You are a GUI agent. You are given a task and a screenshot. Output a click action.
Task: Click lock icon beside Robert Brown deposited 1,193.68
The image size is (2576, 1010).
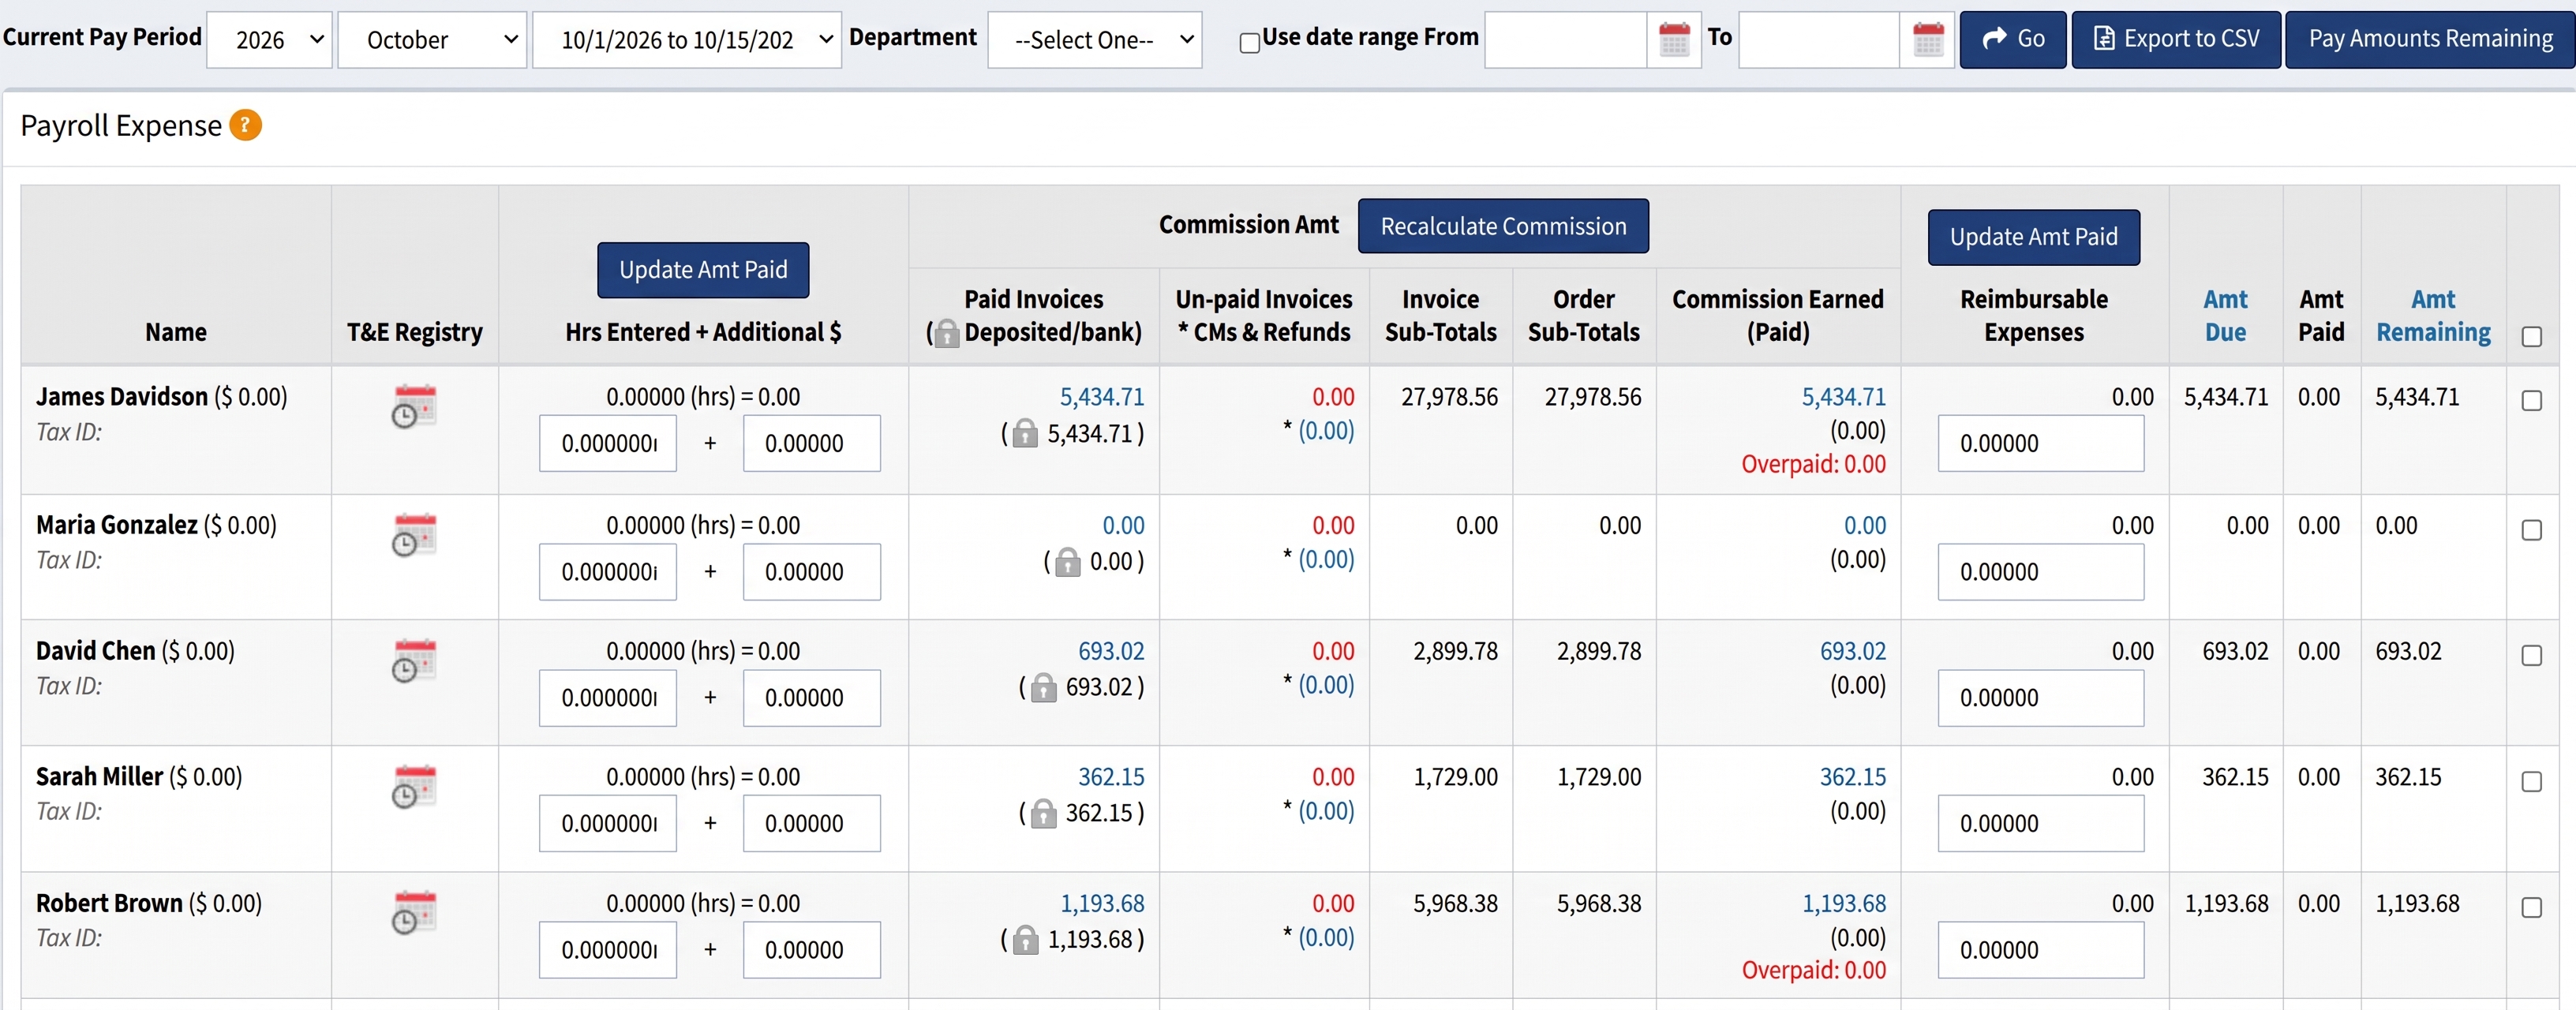[1025, 940]
